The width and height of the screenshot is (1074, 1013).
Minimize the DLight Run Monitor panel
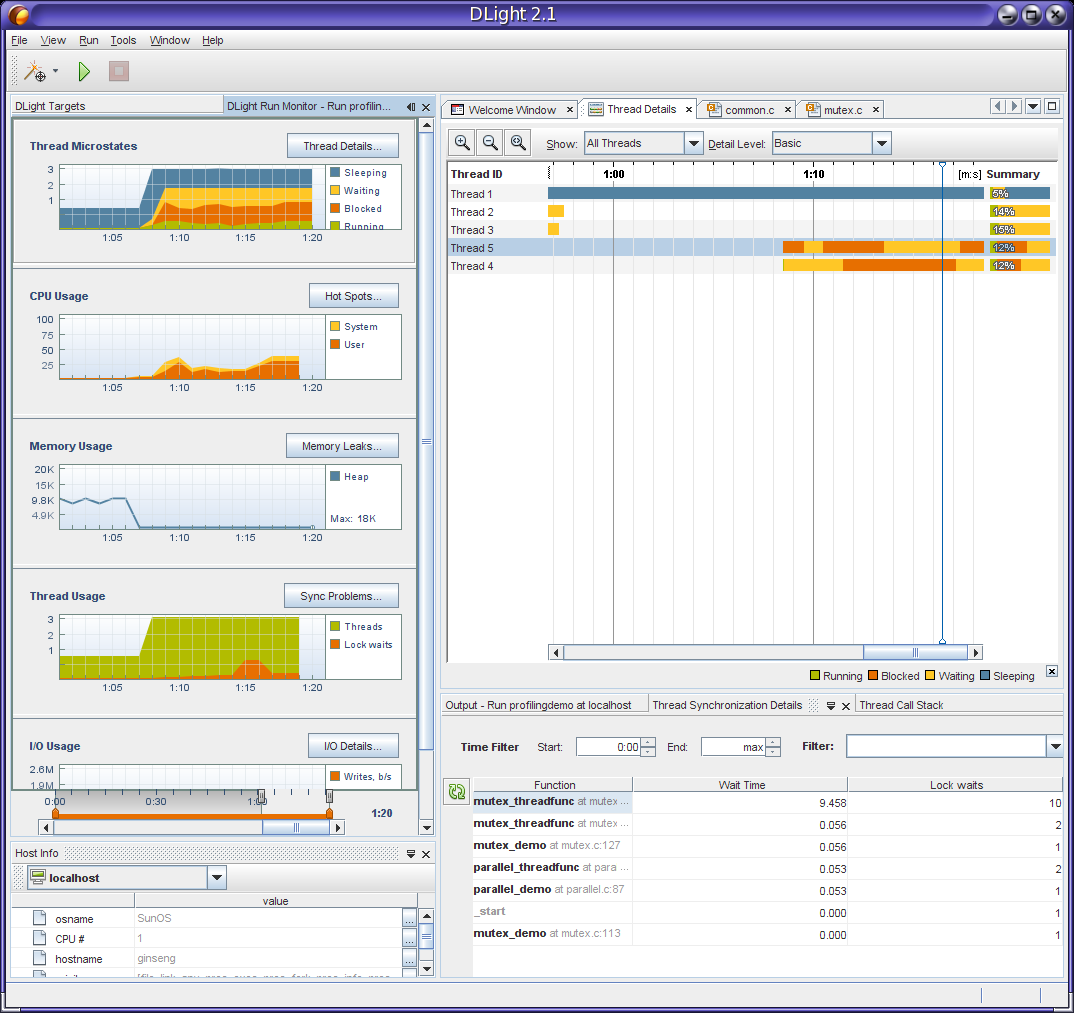[x=410, y=107]
